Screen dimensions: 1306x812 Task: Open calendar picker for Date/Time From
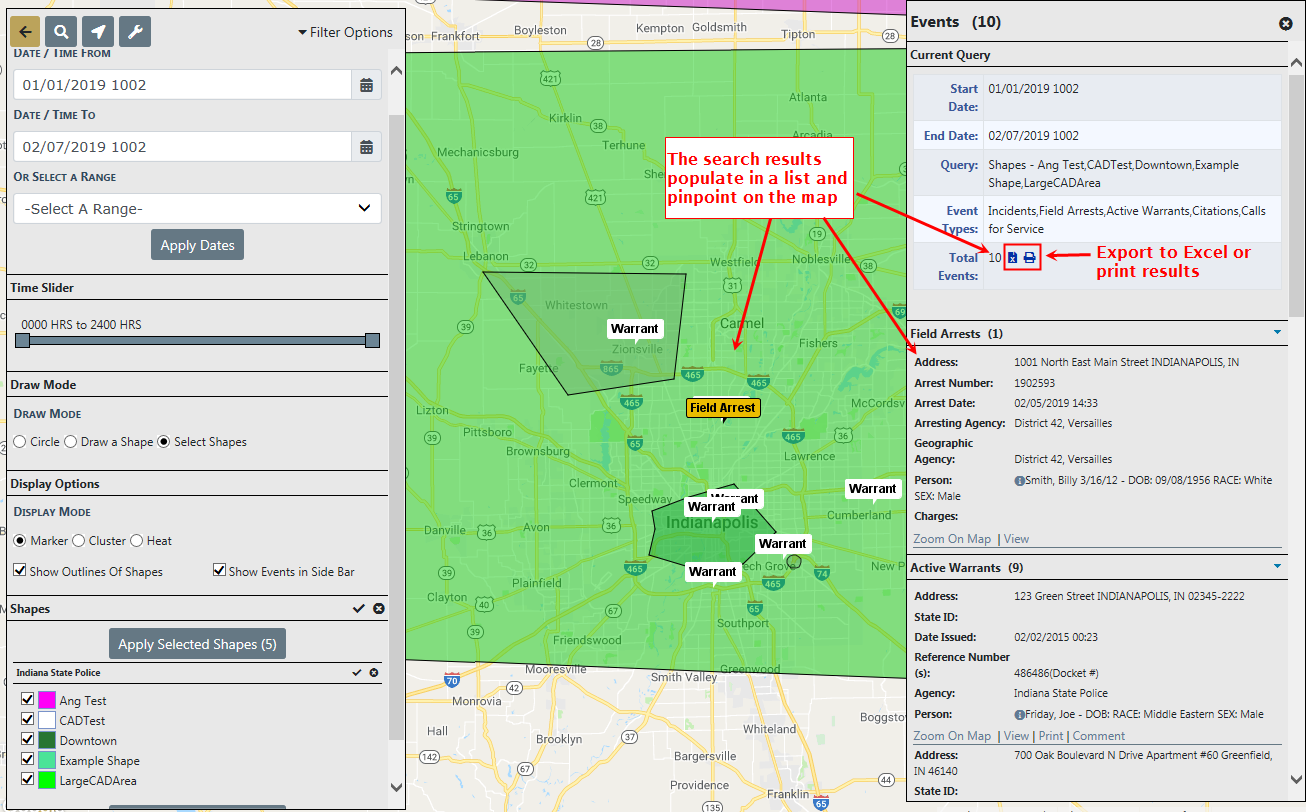[x=367, y=85]
